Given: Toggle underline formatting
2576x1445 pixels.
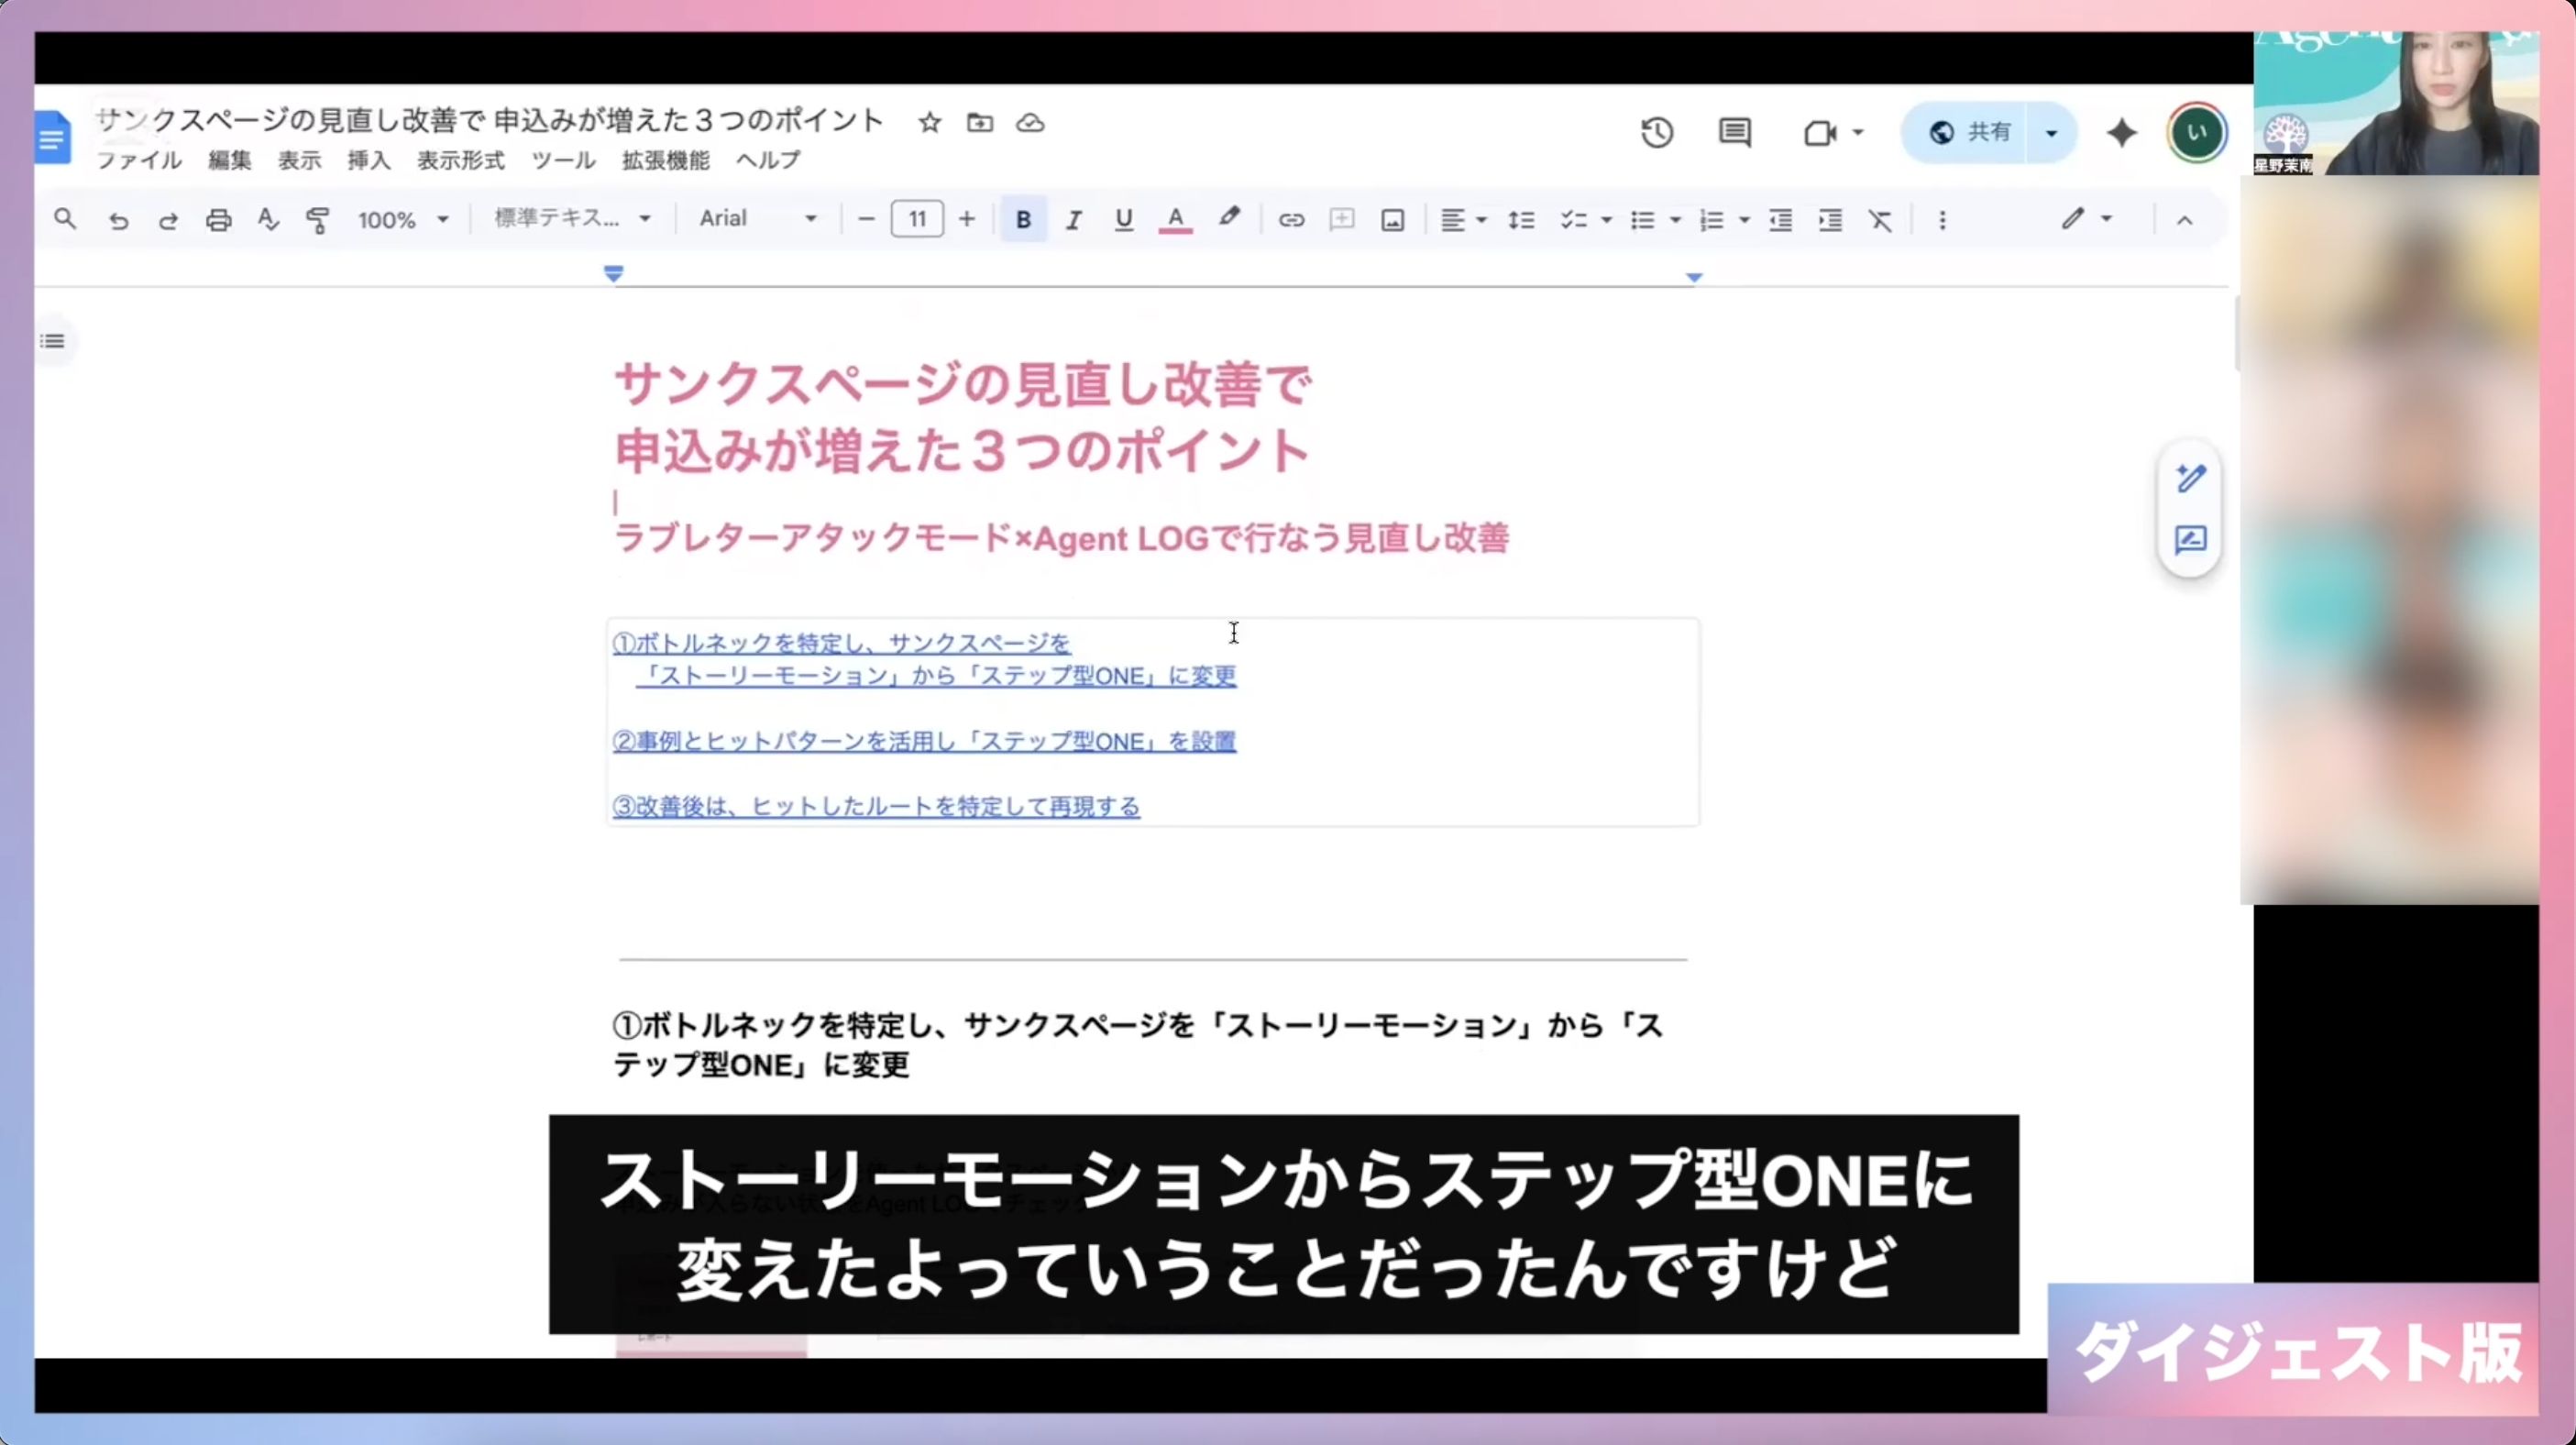Looking at the screenshot, I should 1123,220.
